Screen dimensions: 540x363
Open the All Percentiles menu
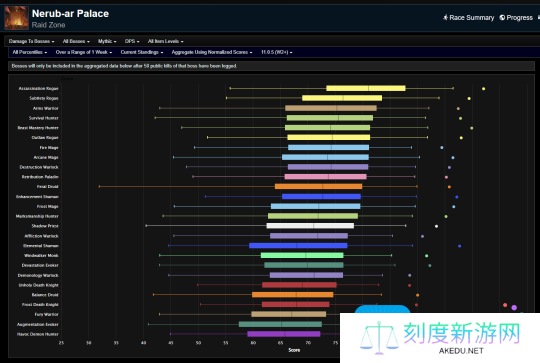pos(30,52)
